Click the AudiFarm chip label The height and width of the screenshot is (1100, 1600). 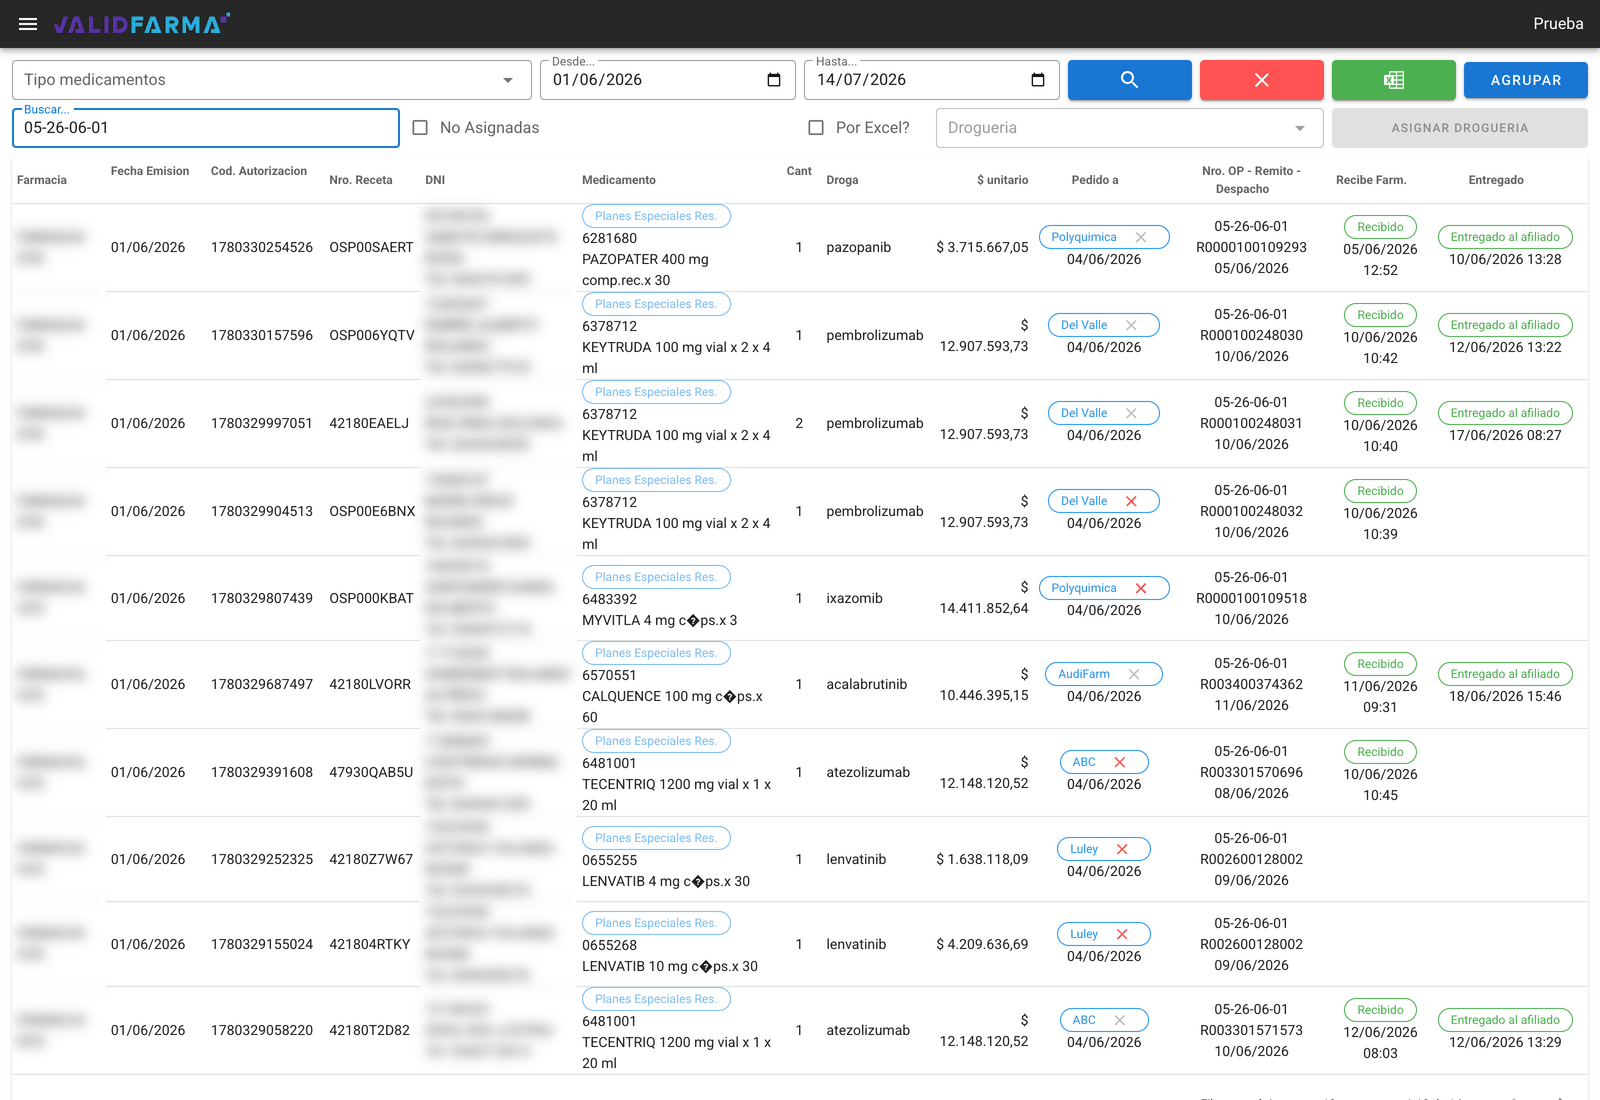pos(1084,674)
